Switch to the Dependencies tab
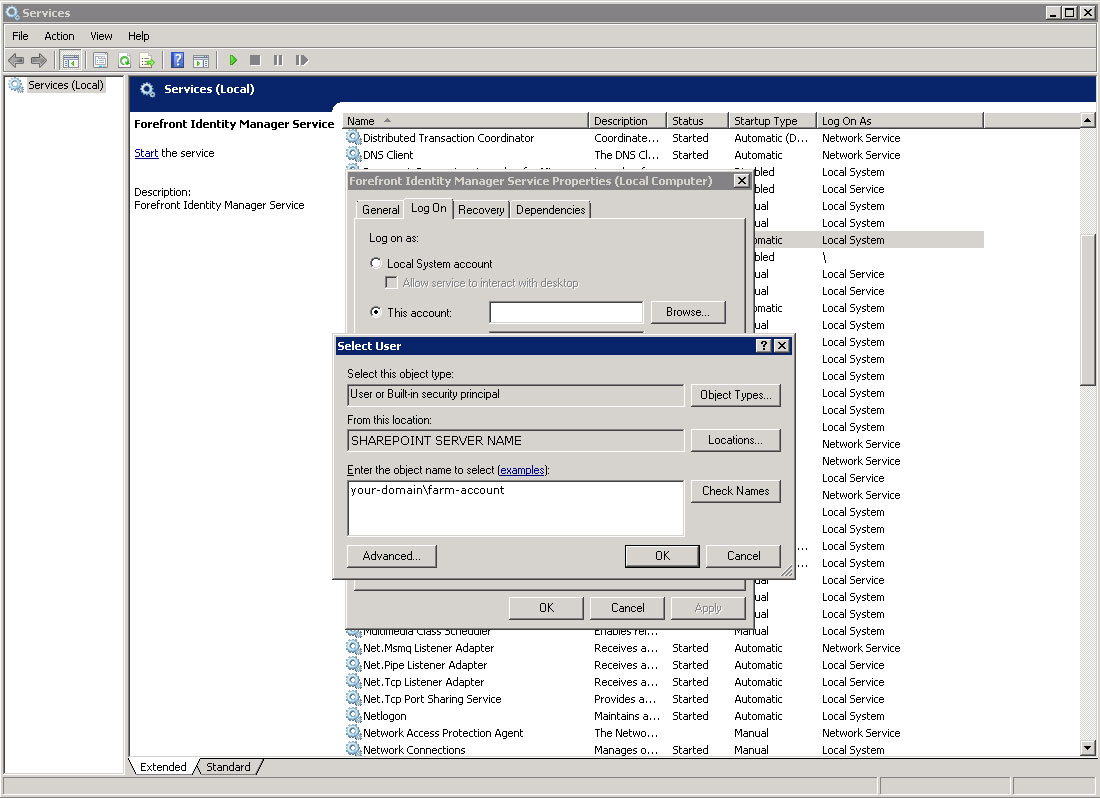 pyautogui.click(x=551, y=210)
